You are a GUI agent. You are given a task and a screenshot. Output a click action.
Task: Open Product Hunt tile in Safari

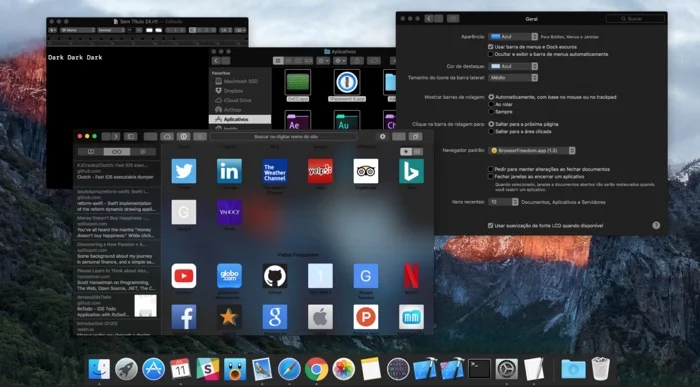point(366,317)
